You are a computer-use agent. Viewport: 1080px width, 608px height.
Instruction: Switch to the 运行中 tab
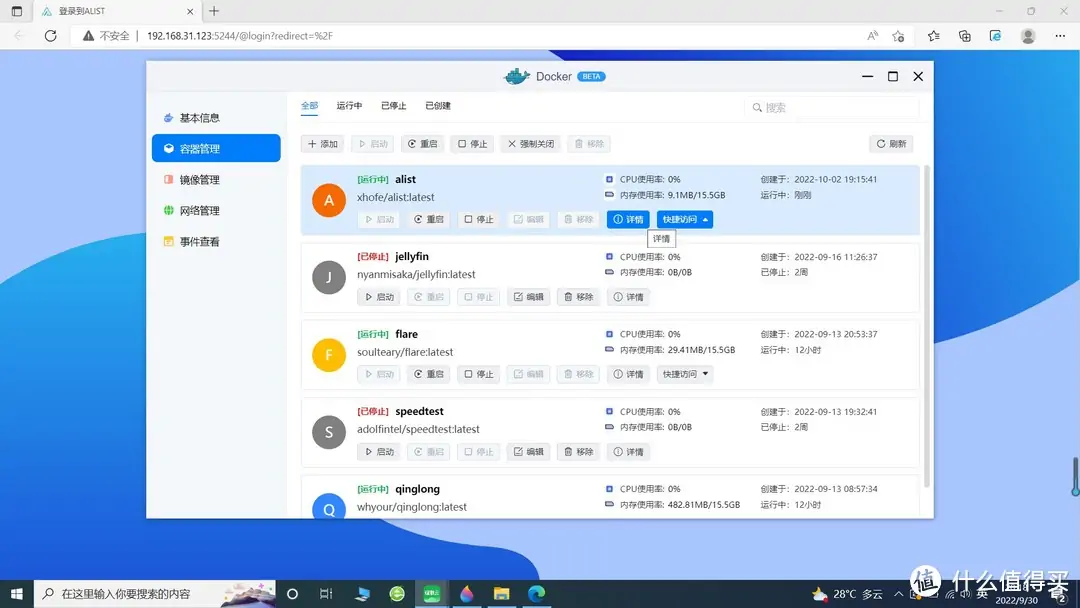pyautogui.click(x=347, y=105)
